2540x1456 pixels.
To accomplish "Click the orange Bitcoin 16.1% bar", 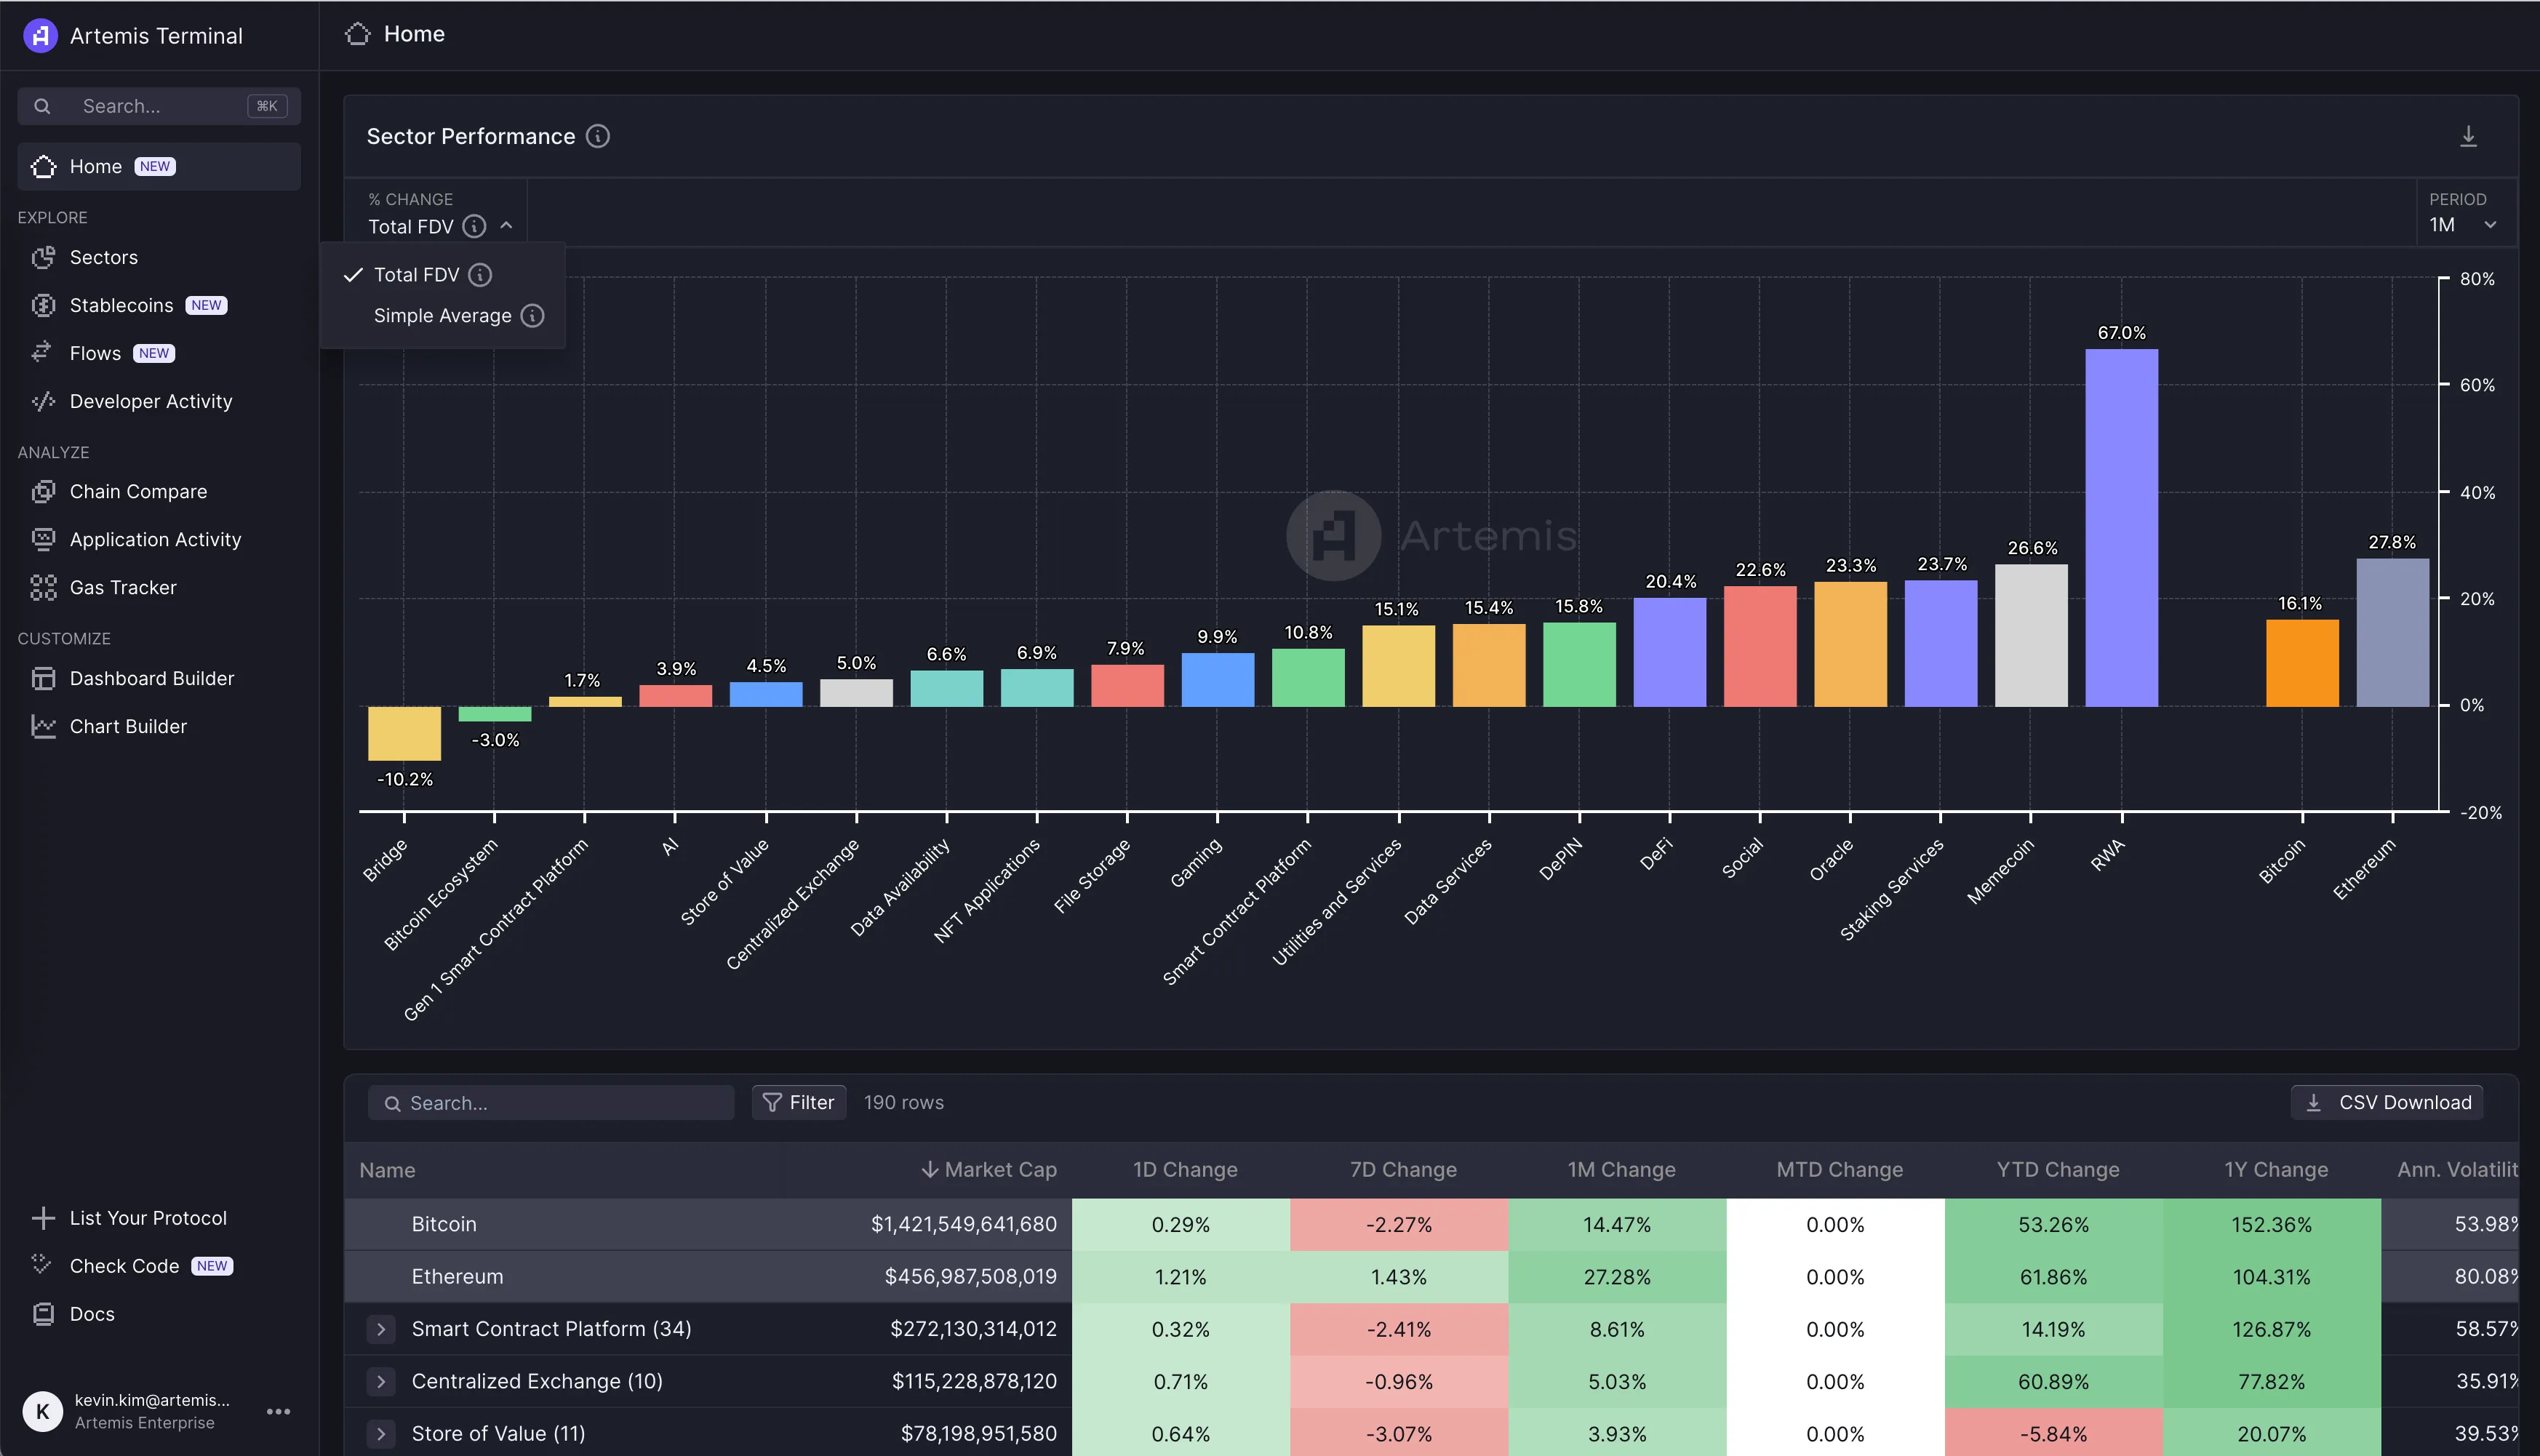I will [x=2302, y=663].
